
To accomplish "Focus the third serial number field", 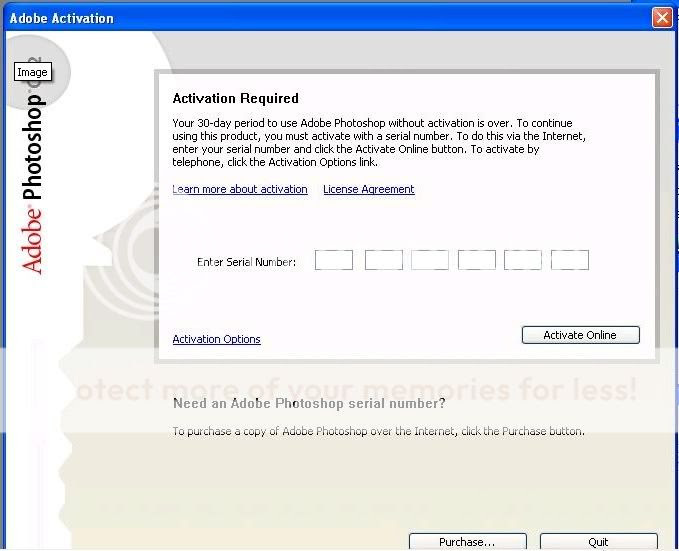I will click(430, 260).
